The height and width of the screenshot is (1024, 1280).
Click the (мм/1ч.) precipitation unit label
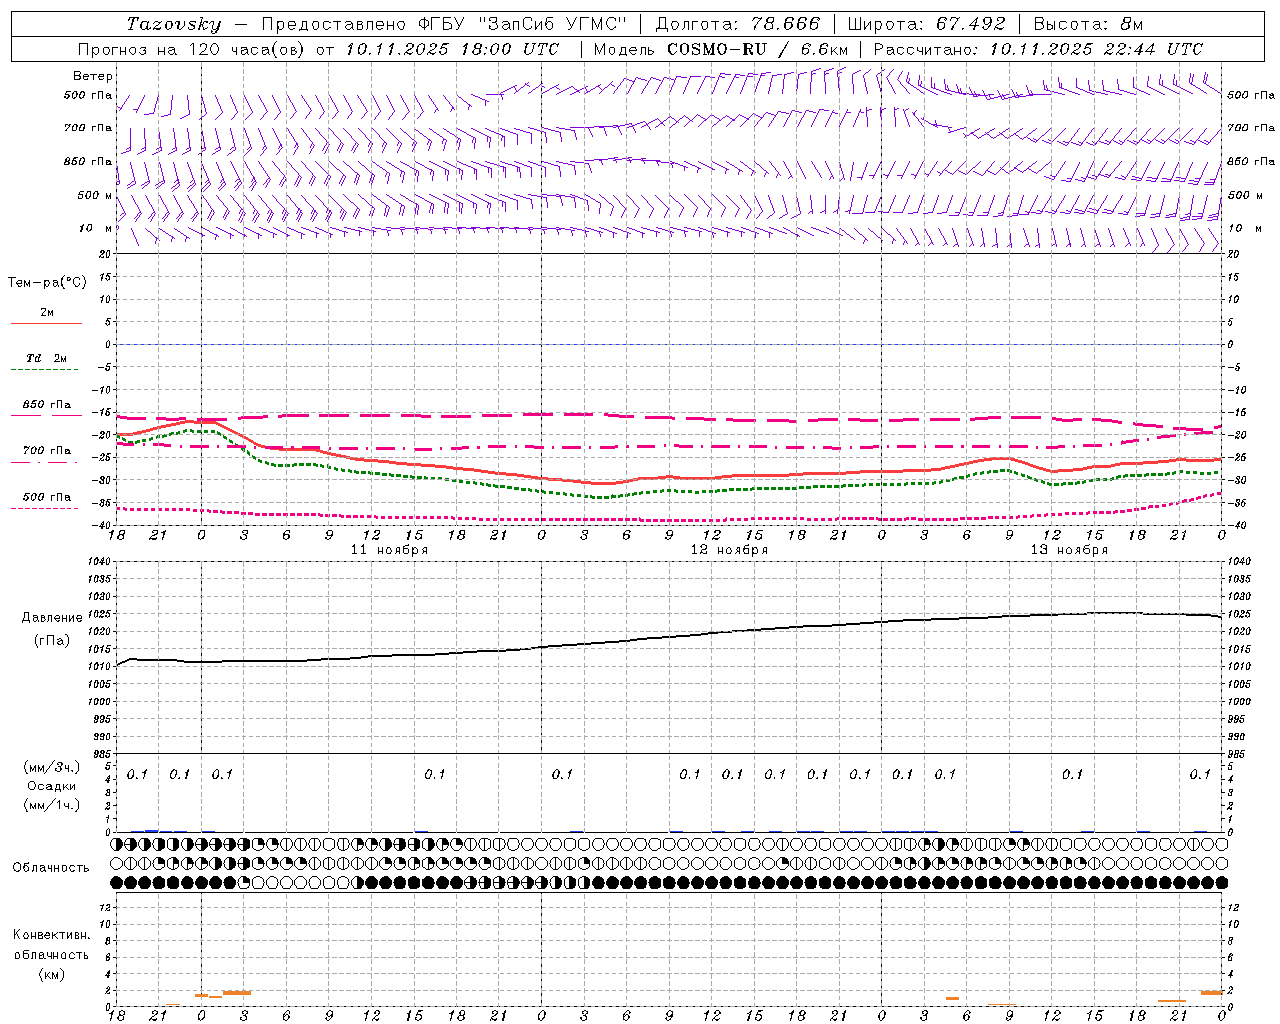point(52,805)
